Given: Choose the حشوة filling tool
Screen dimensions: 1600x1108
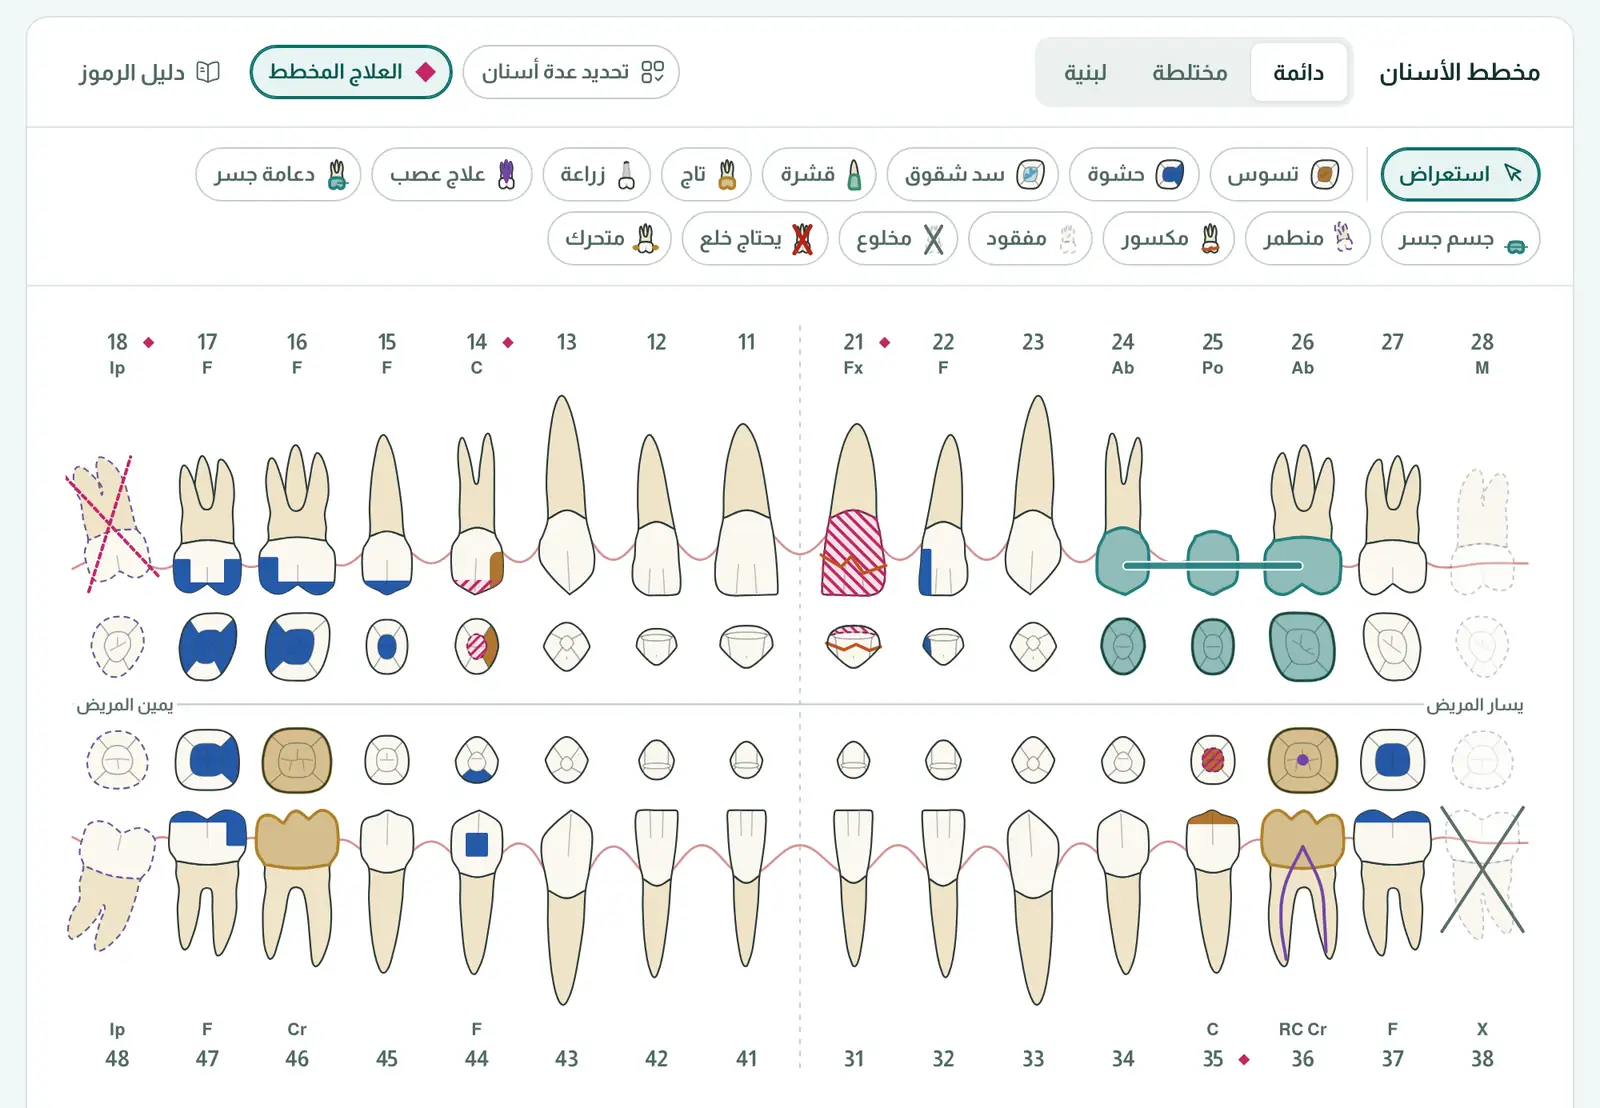Looking at the screenshot, I should (1134, 175).
